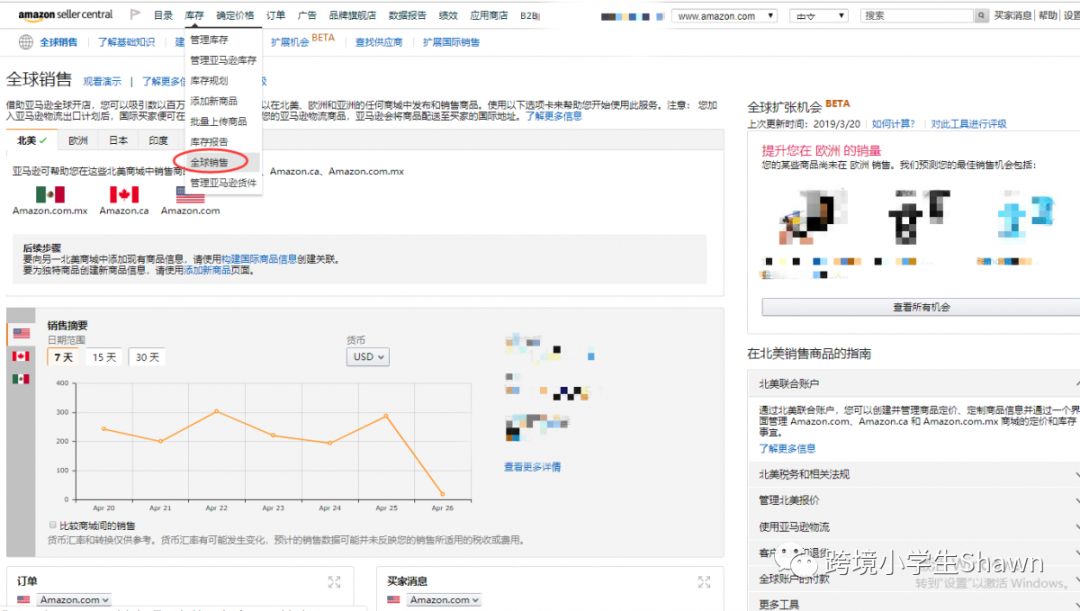Open the USD currency dropdown
1080x611 pixels.
368,357
